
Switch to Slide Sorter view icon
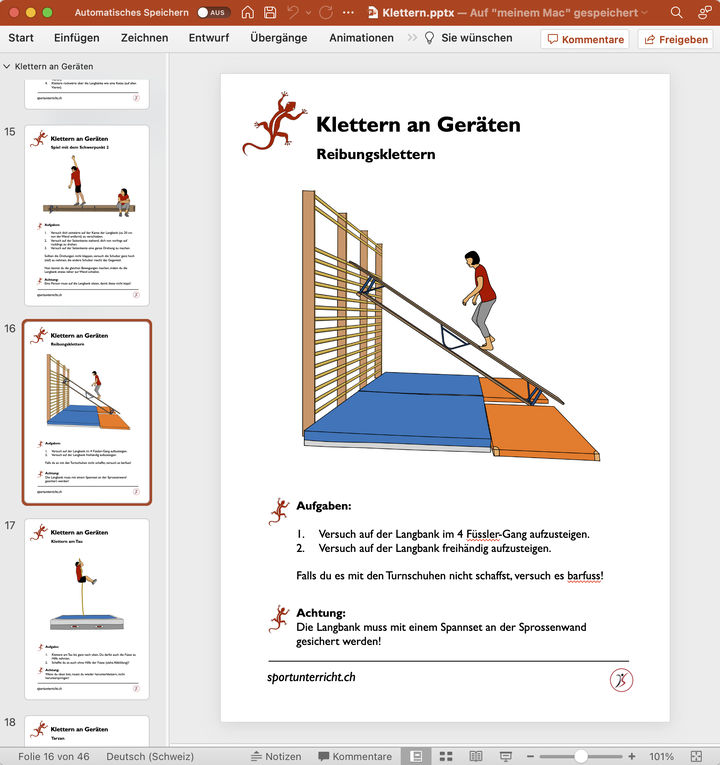(446, 757)
